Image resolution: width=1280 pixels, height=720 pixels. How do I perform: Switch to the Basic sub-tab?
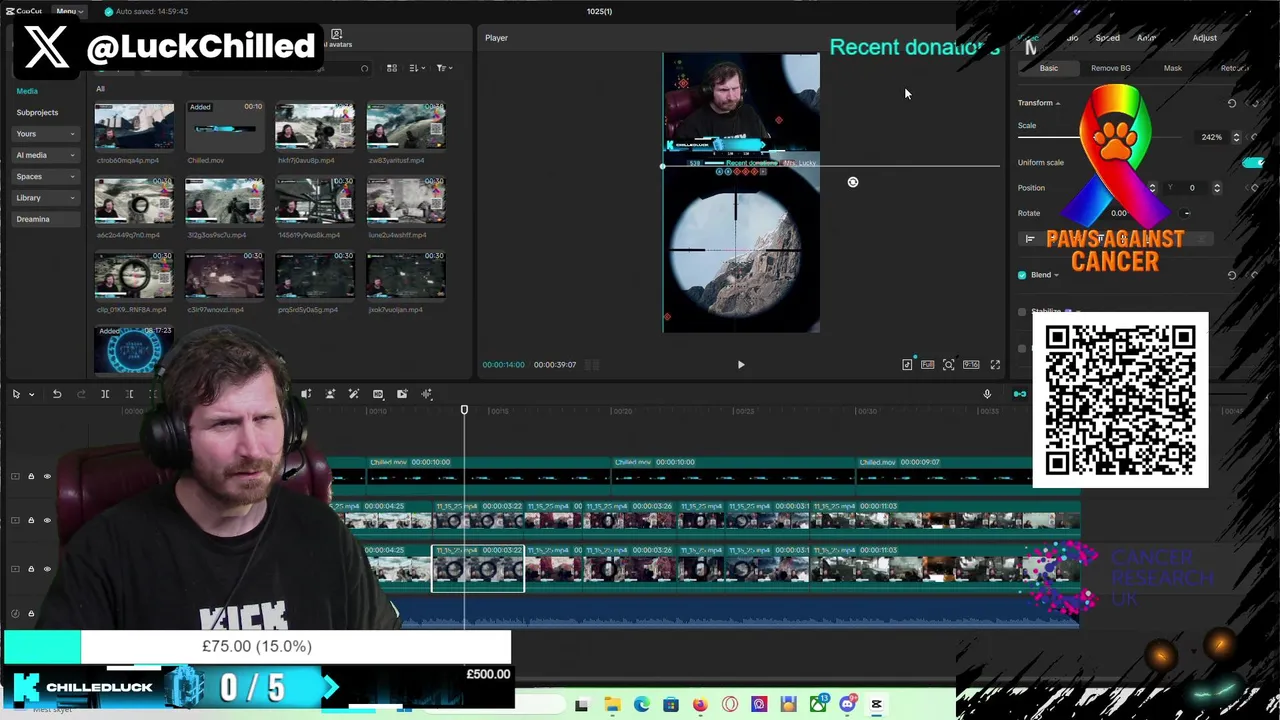(x=1048, y=68)
